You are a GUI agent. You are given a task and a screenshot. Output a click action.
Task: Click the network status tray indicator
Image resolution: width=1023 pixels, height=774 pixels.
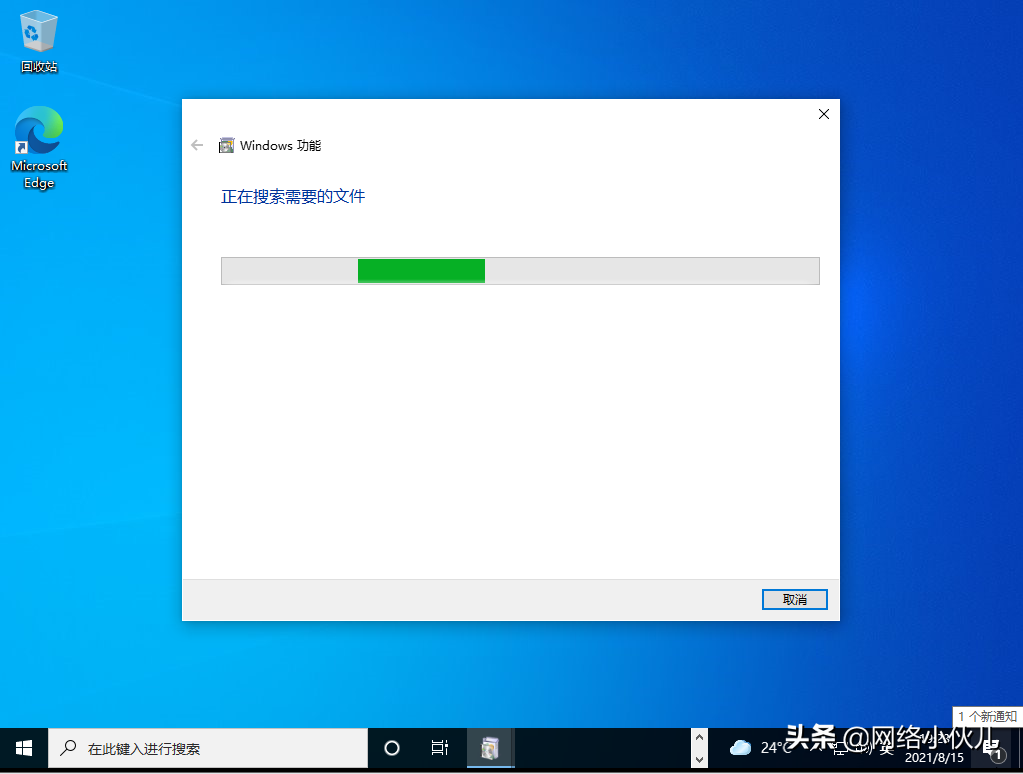[839, 747]
